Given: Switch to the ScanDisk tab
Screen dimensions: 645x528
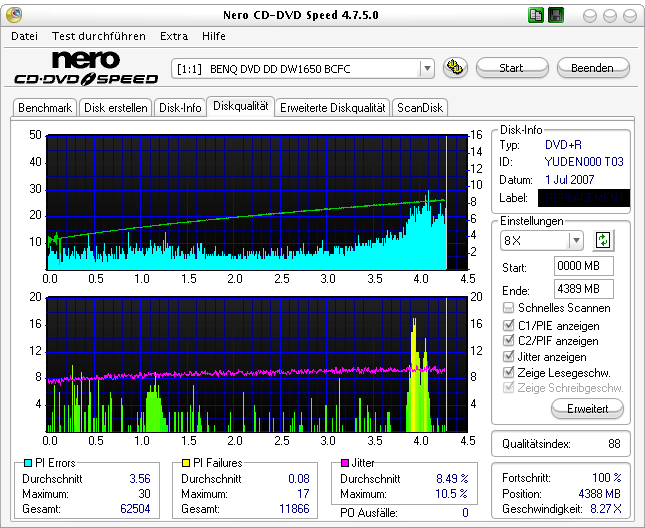Looking at the screenshot, I should [x=420, y=108].
